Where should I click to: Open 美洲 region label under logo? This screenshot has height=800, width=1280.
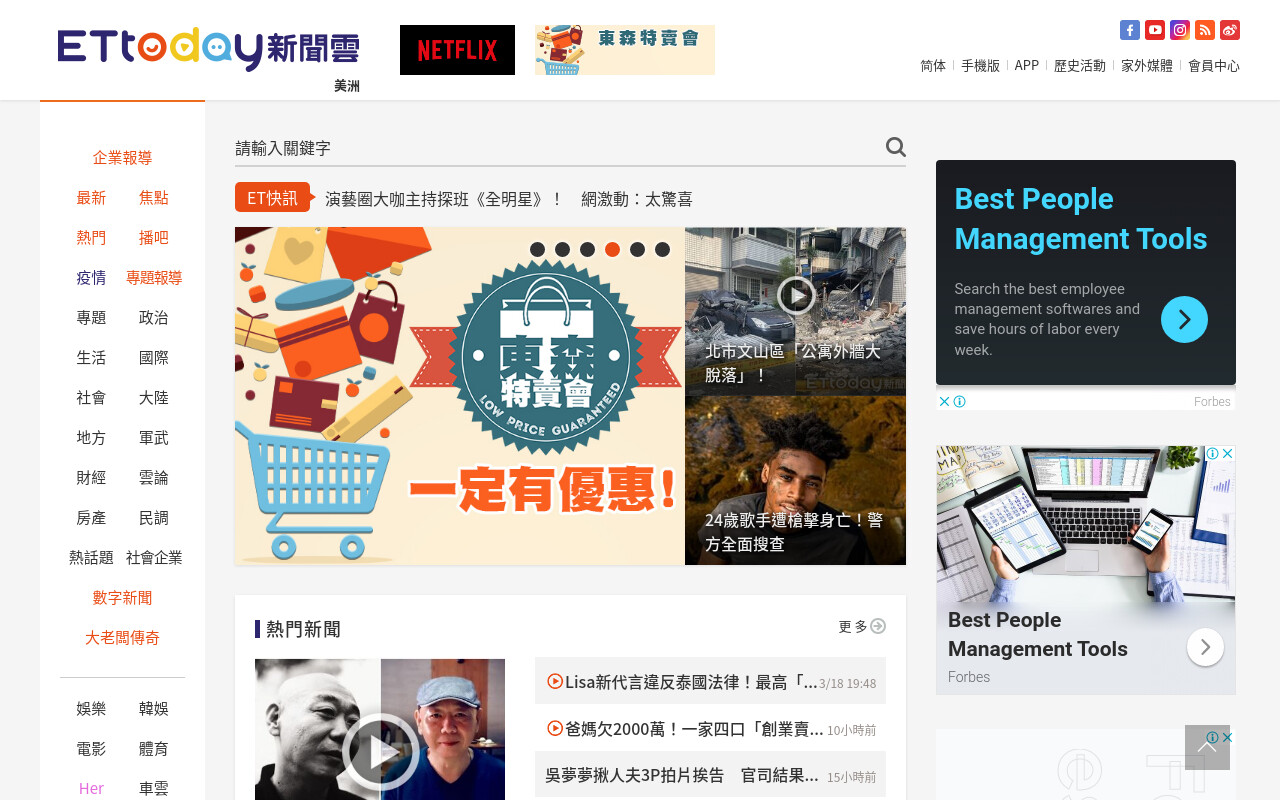tap(347, 86)
